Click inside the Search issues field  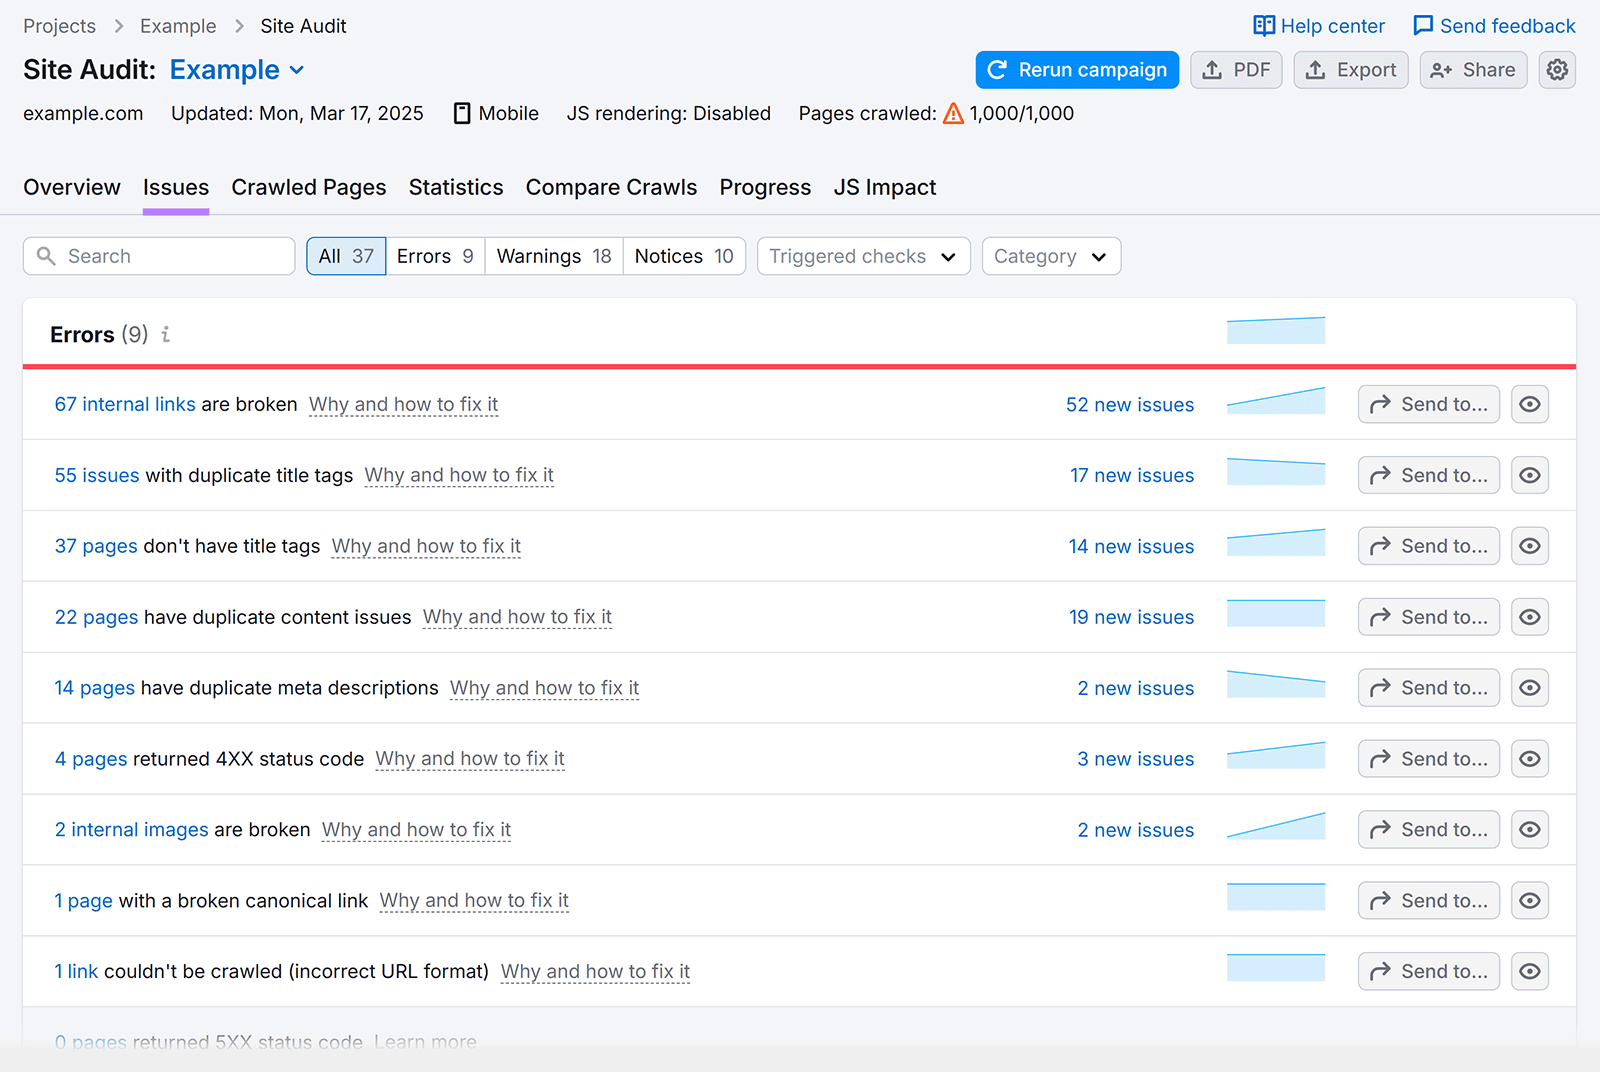[x=158, y=256]
